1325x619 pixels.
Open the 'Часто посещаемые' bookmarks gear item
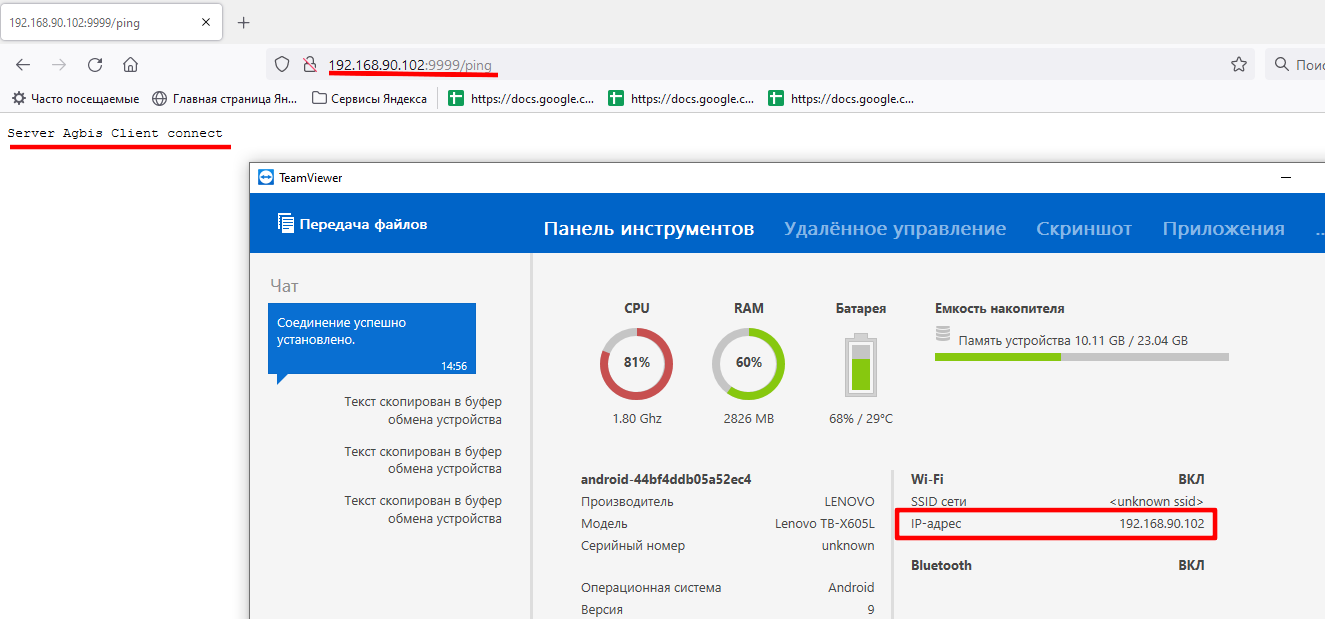(75, 98)
